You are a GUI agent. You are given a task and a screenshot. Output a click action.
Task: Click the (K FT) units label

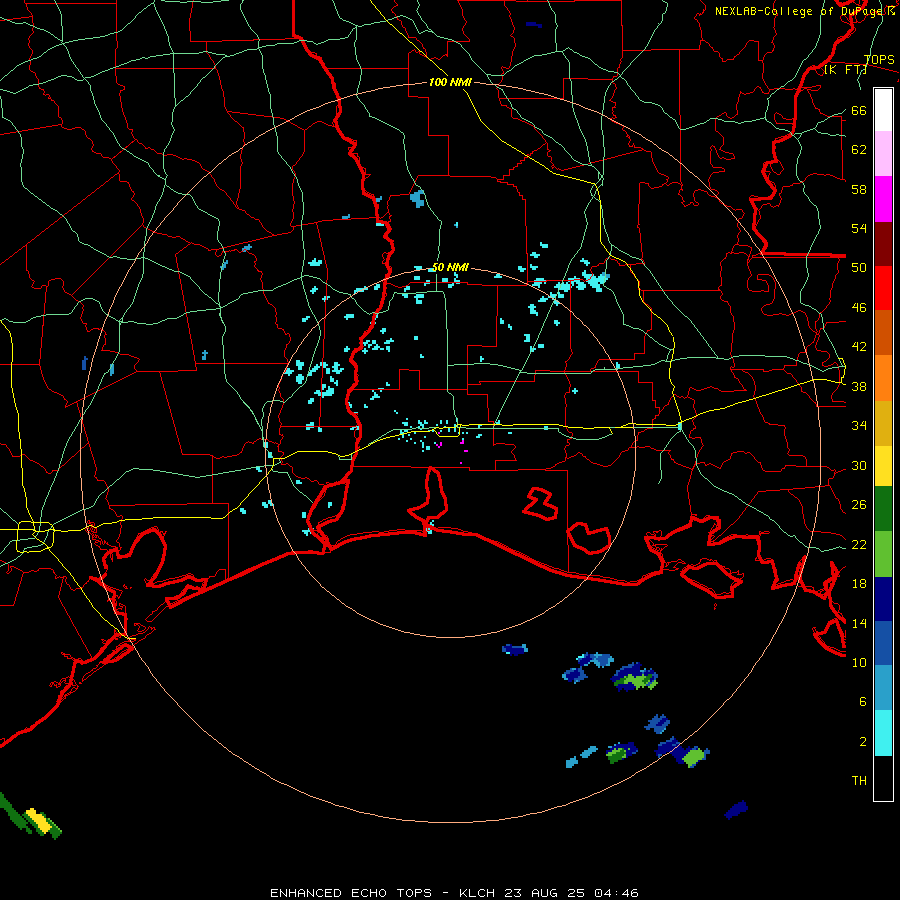click(x=845, y=70)
